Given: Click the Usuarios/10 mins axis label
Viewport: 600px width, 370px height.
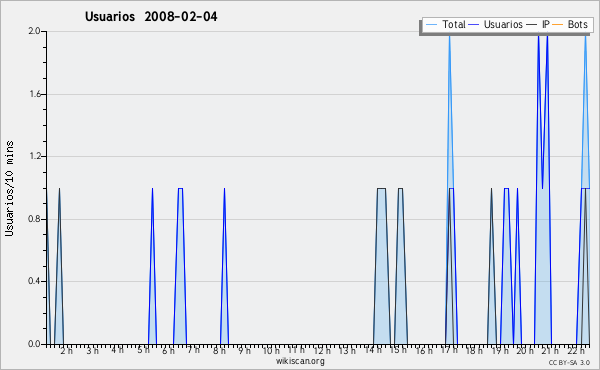Looking at the screenshot, I should (9, 188).
